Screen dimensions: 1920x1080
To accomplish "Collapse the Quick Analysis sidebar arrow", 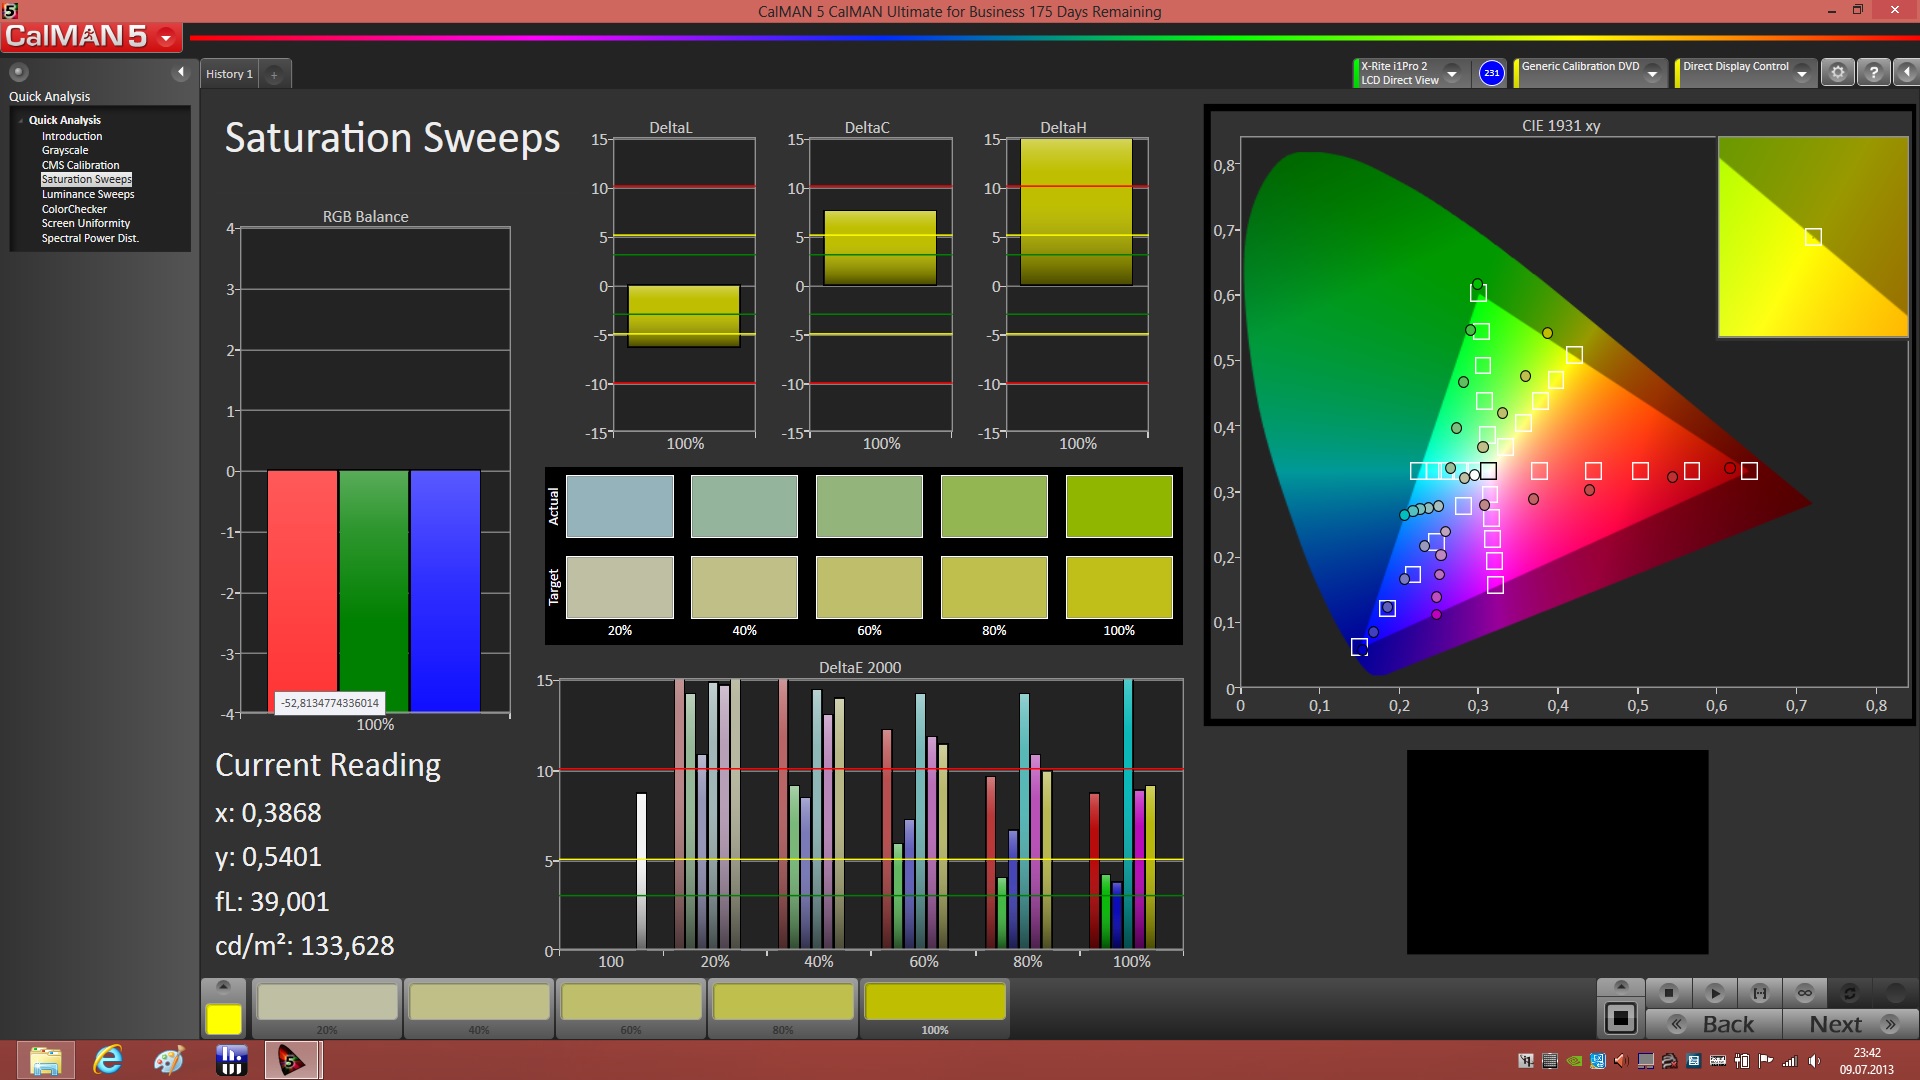I will coord(181,72).
